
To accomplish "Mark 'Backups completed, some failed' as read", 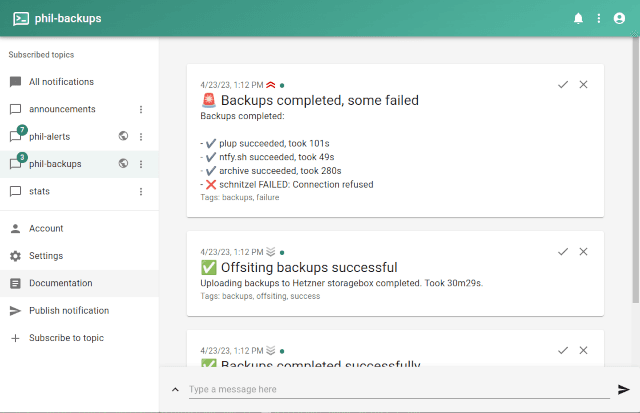I will click(563, 84).
